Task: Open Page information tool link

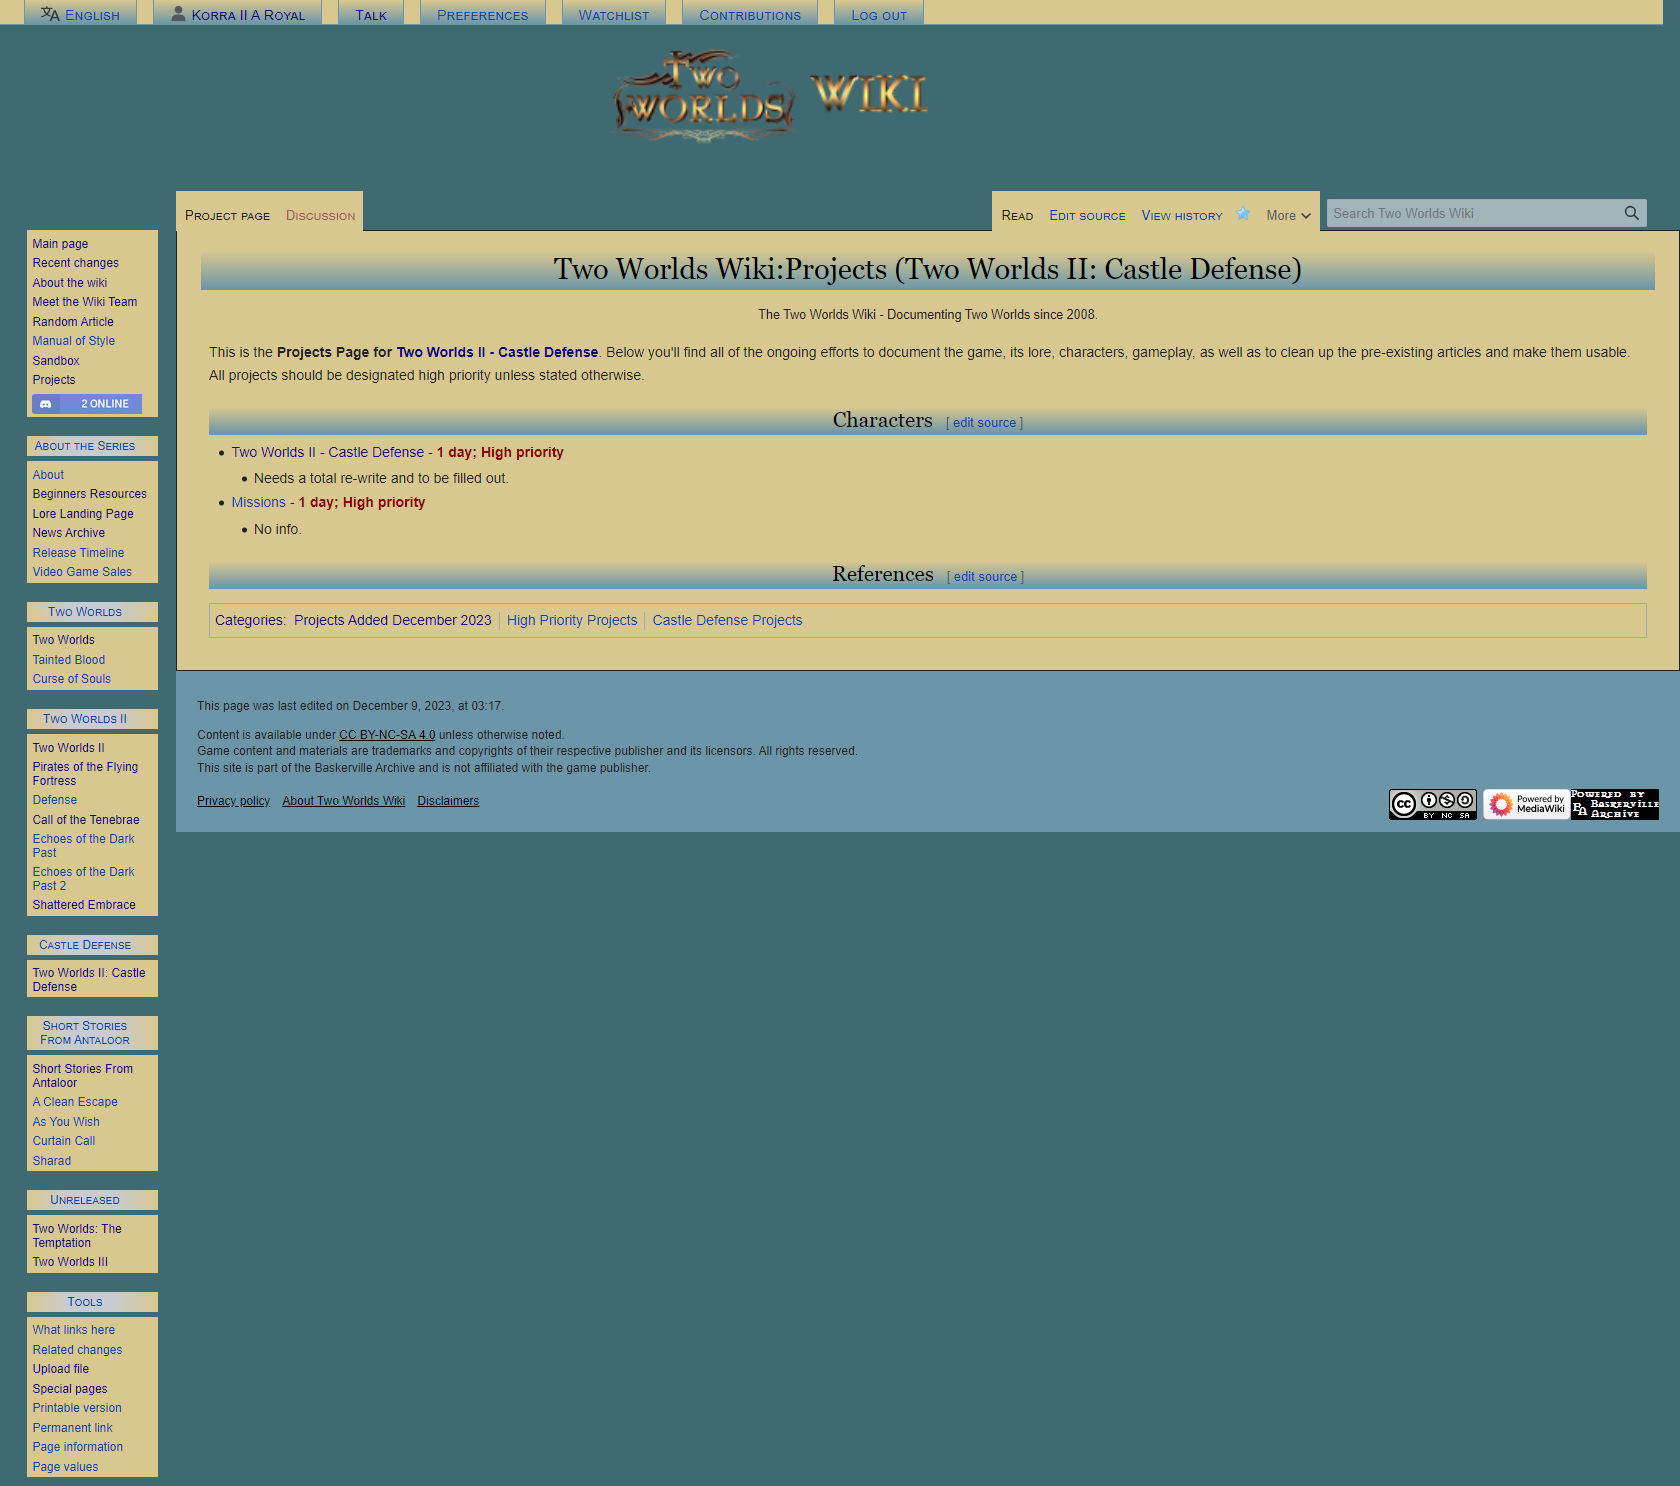Action: [77, 1447]
